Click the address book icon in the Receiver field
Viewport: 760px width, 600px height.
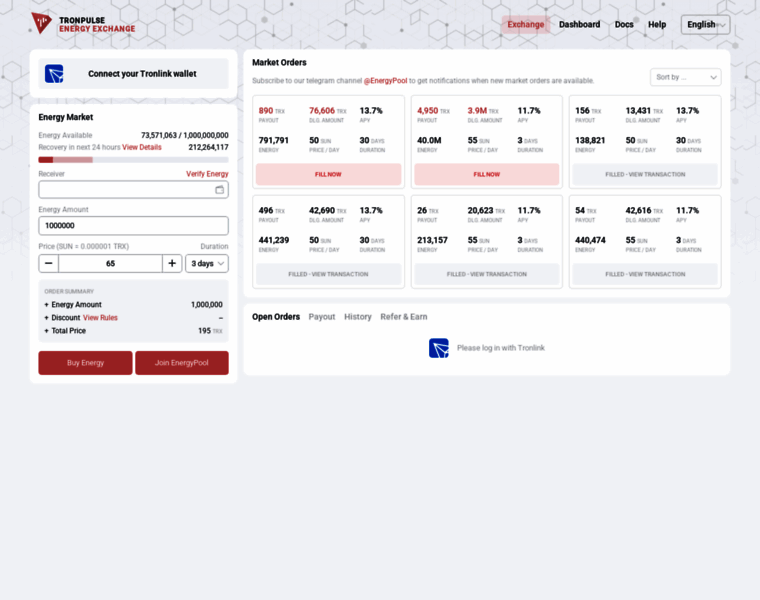click(220, 189)
